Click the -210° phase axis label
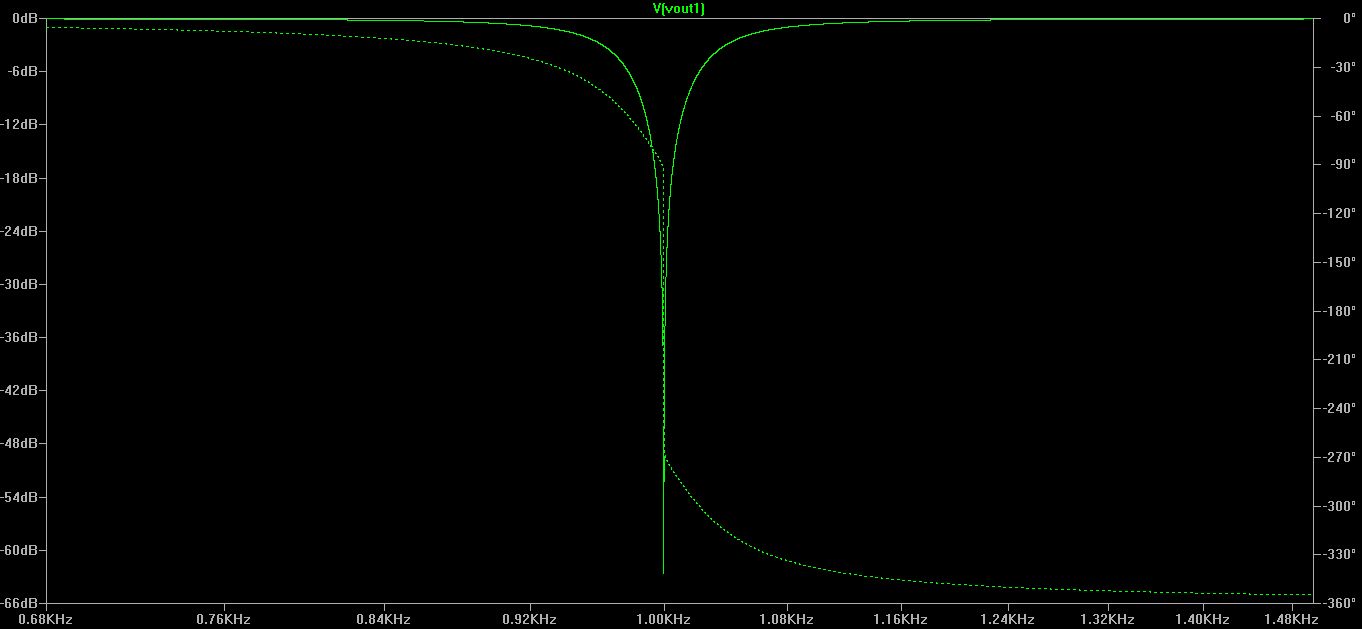Image resolution: width=1362 pixels, height=629 pixels. click(1340, 359)
